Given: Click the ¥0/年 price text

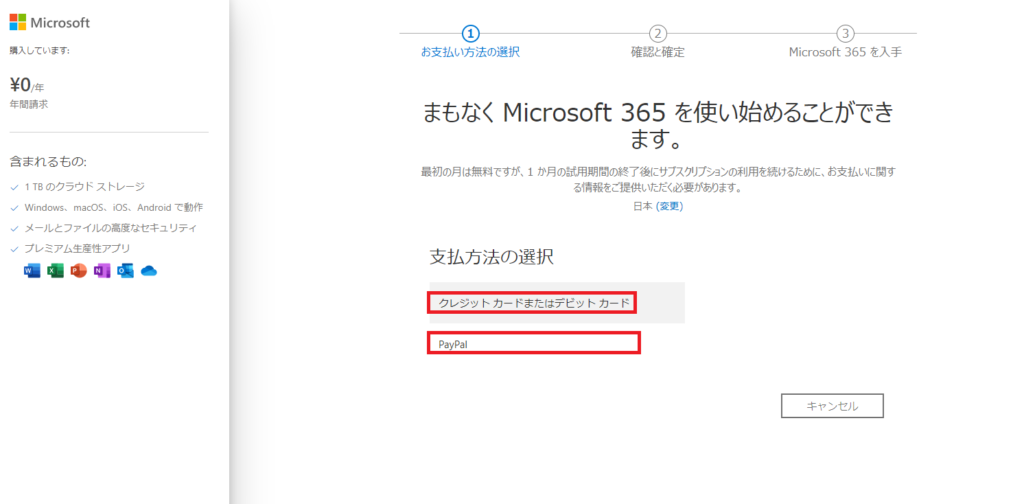Looking at the screenshot, I should coord(27,85).
